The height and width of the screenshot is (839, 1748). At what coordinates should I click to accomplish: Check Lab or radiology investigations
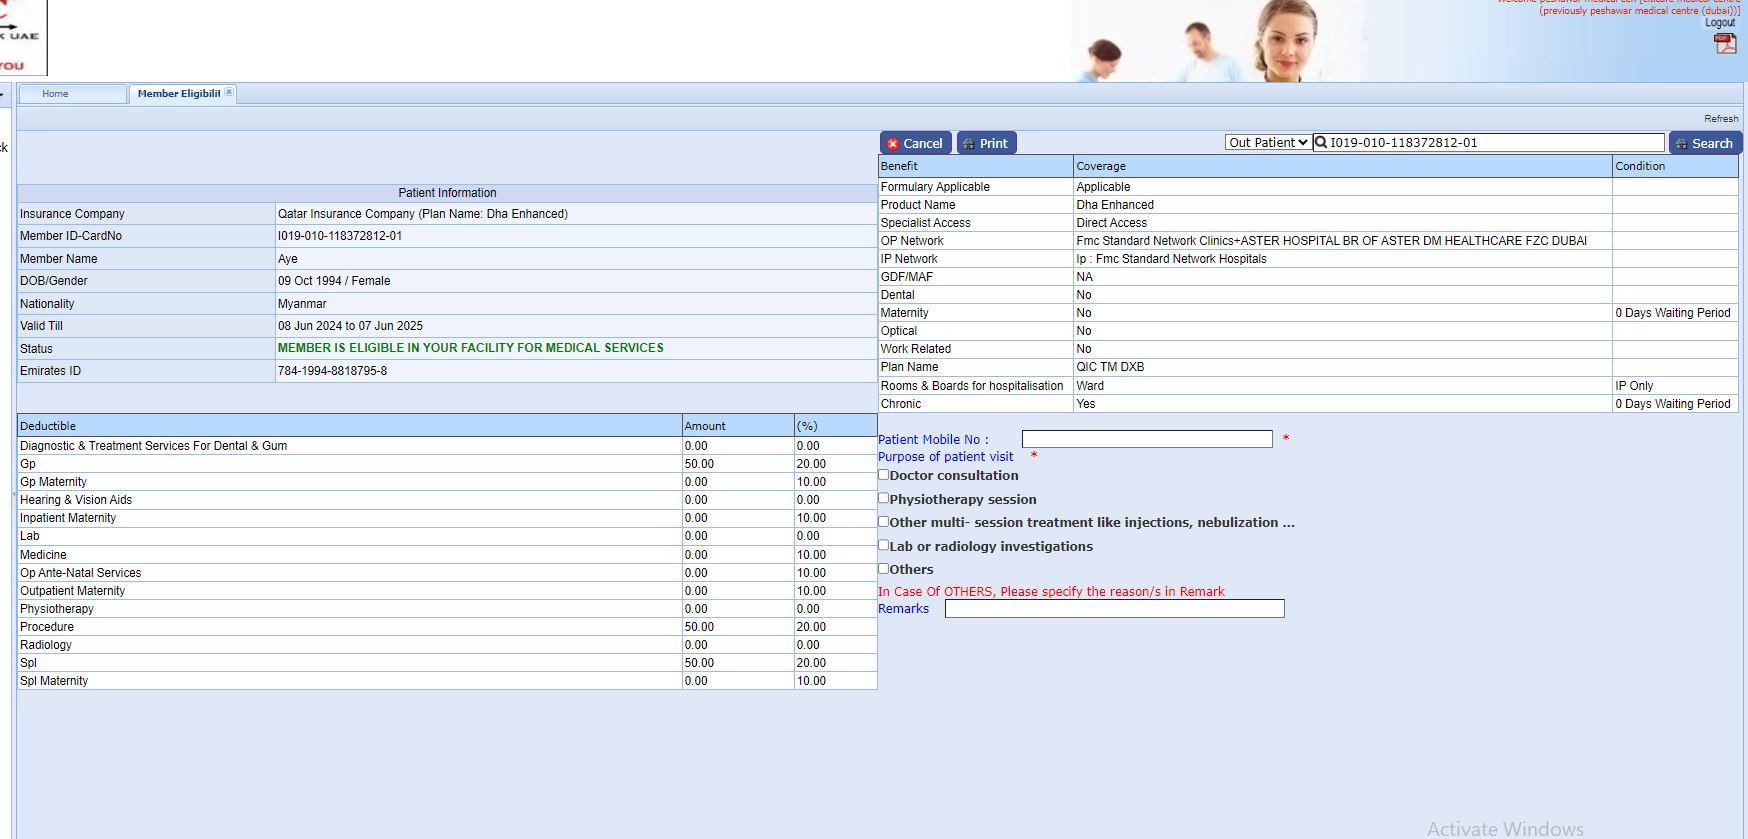tap(884, 545)
